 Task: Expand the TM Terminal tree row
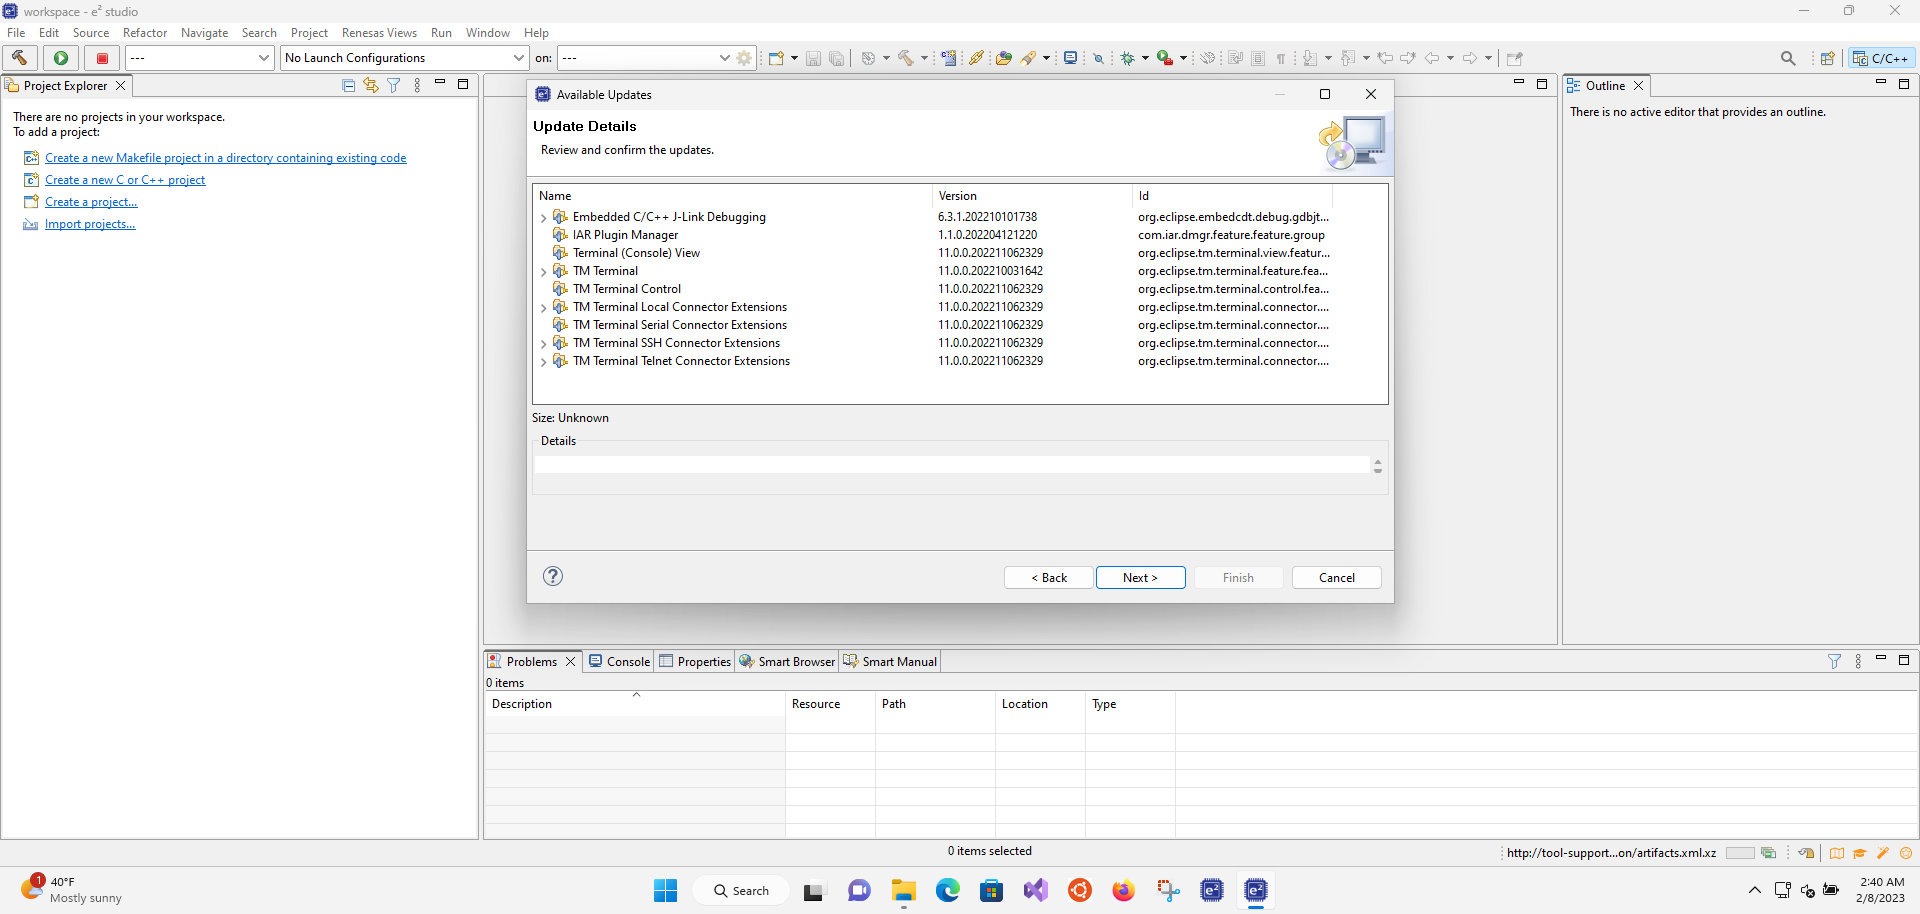point(543,272)
